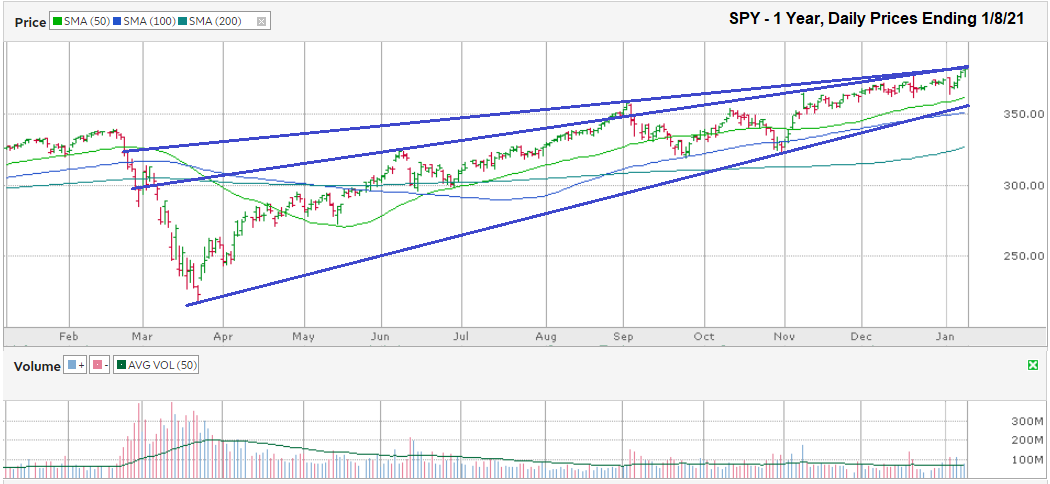Click the Jul date axis label
The width and height of the screenshot is (1050, 484).
(x=461, y=338)
